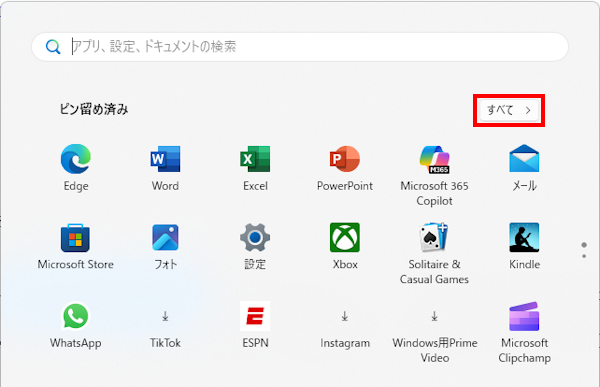Launch WhatsApp from pinned apps
Screen dimensions: 600x387
coord(75,316)
